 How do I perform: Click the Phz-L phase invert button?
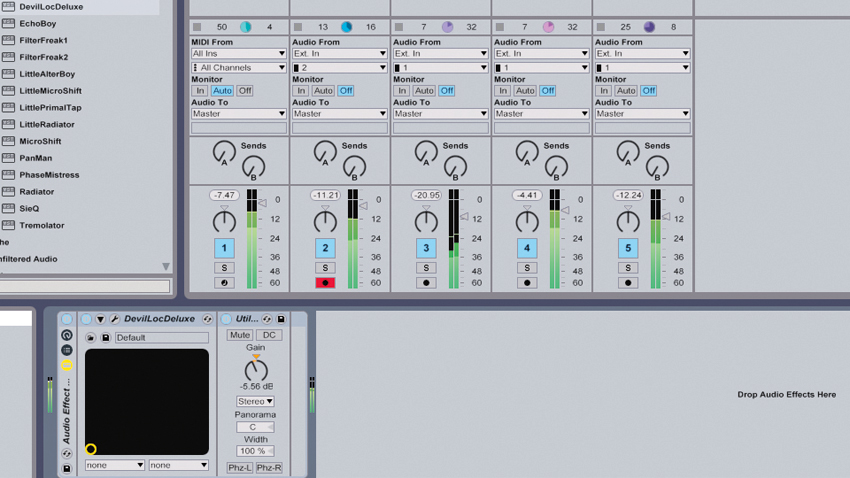pos(240,468)
